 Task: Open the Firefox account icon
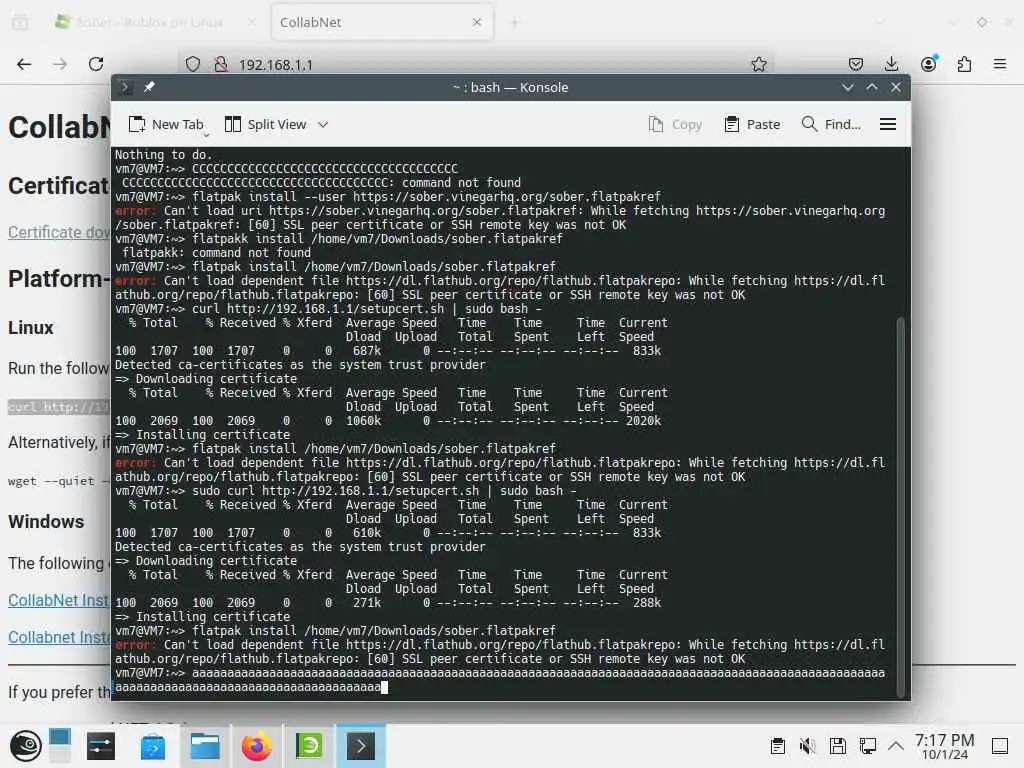928,63
